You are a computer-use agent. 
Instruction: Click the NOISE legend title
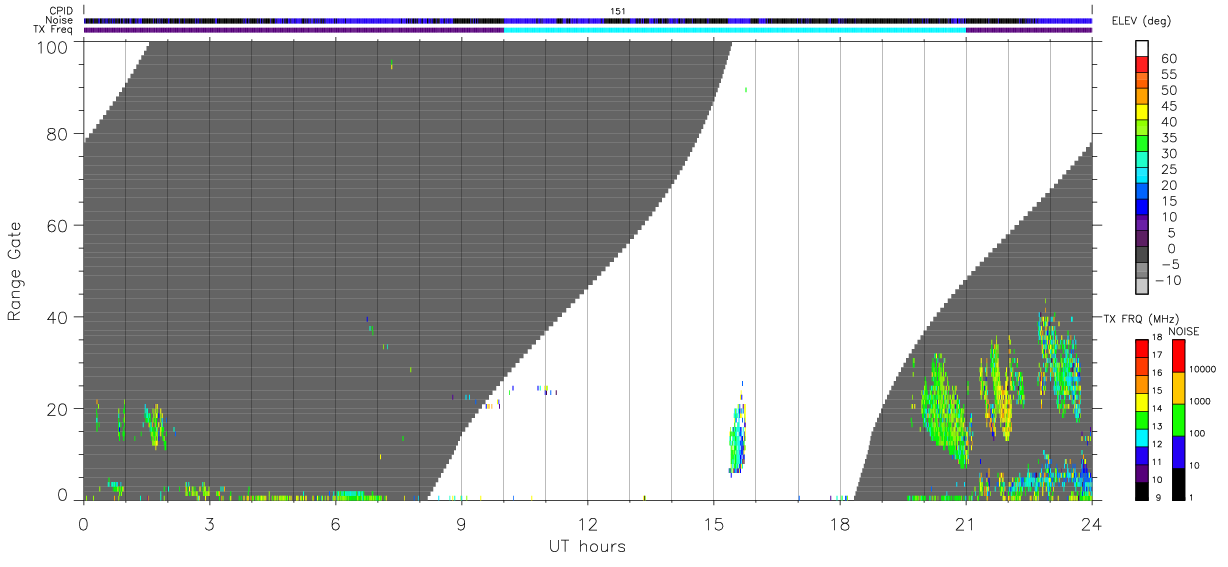[1186, 331]
